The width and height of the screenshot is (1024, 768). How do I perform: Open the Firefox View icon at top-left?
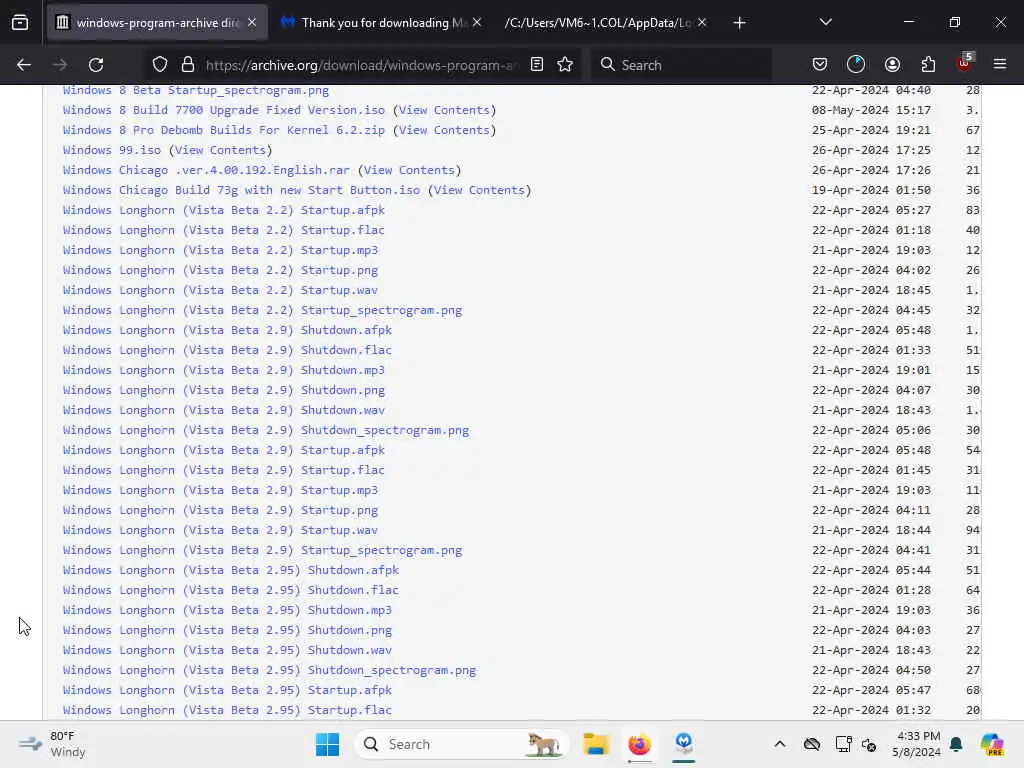[x=20, y=22]
